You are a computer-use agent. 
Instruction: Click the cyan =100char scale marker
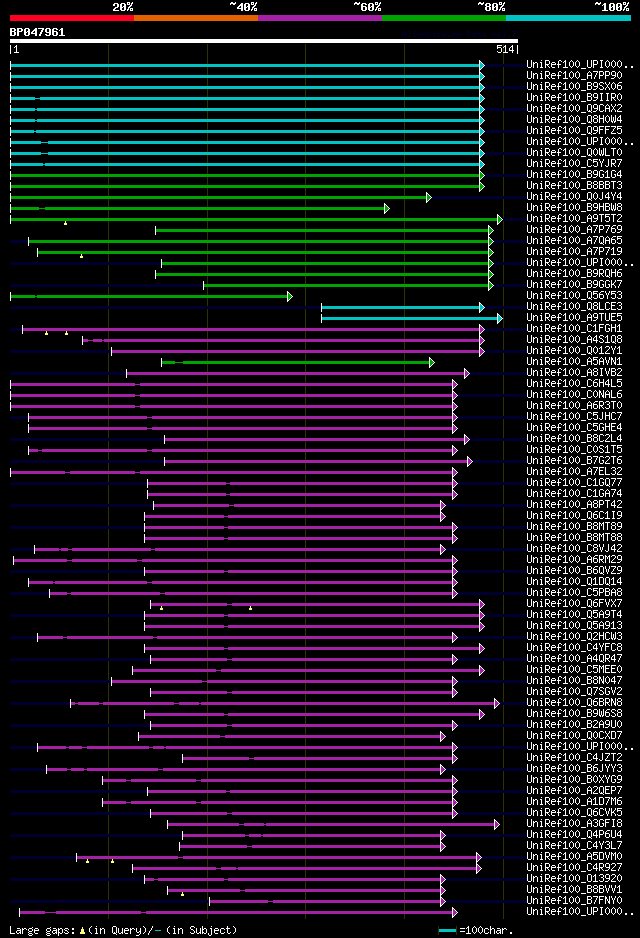[447, 931]
